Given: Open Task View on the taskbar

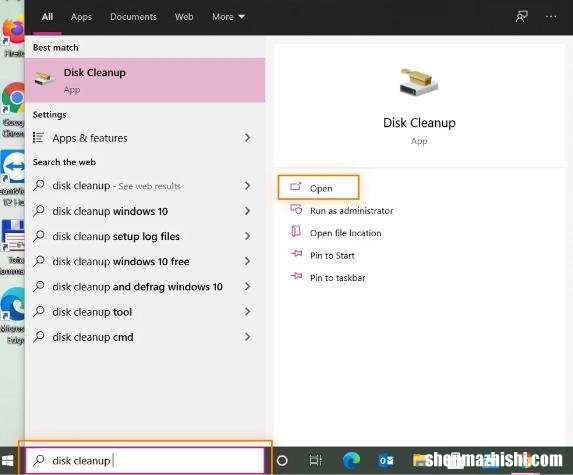Looking at the screenshot, I should [316, 460].
